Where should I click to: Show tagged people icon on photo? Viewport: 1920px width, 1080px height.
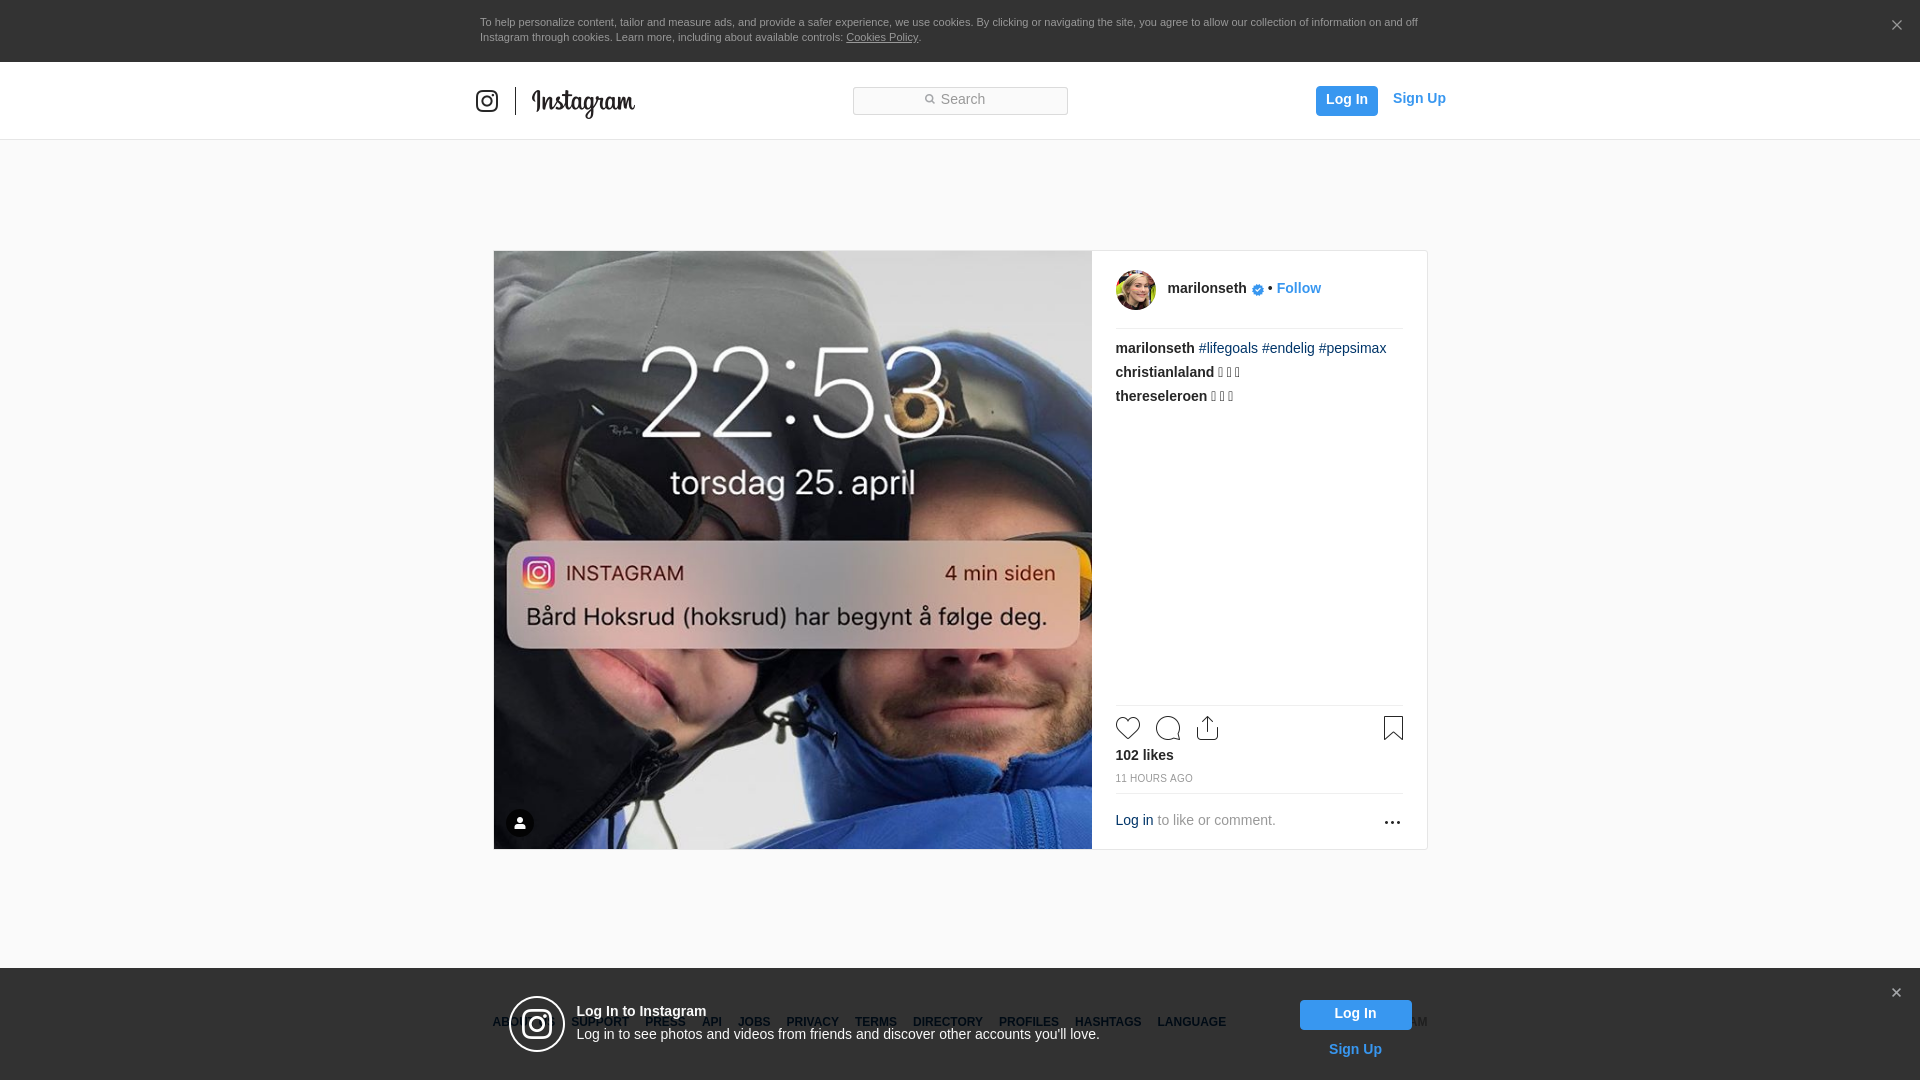click(x=520, y=823)
